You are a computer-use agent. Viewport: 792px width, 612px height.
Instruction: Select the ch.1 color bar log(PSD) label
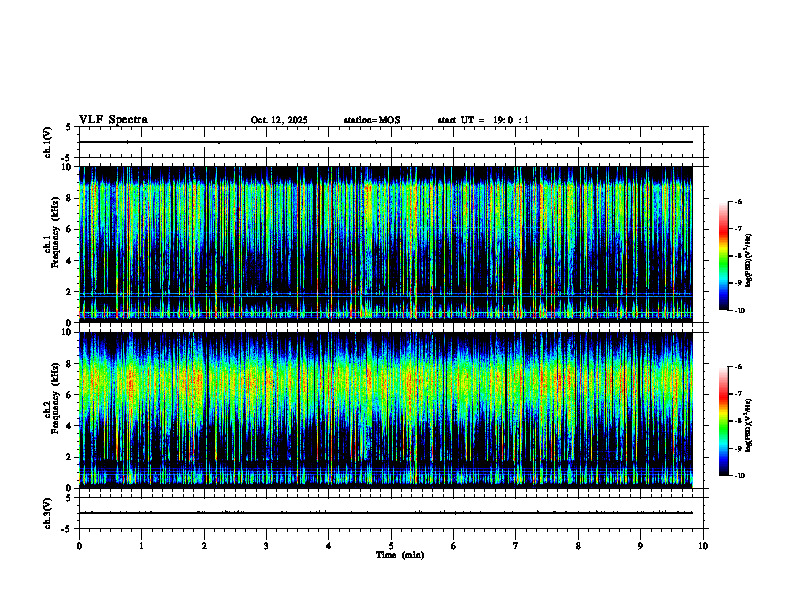pos(749,261)
